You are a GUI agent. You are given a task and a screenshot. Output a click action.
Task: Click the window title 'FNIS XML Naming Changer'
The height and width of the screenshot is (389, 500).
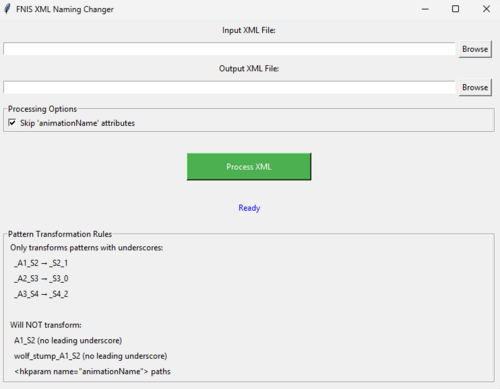pyautogui.click(x=65, y=9)
